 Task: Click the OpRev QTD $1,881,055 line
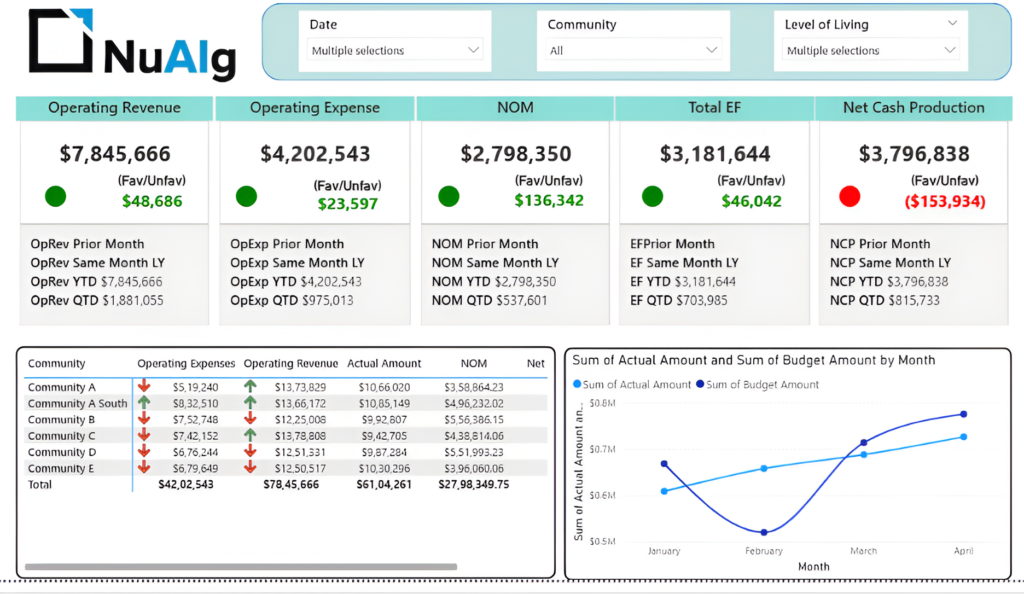(97, 300)
